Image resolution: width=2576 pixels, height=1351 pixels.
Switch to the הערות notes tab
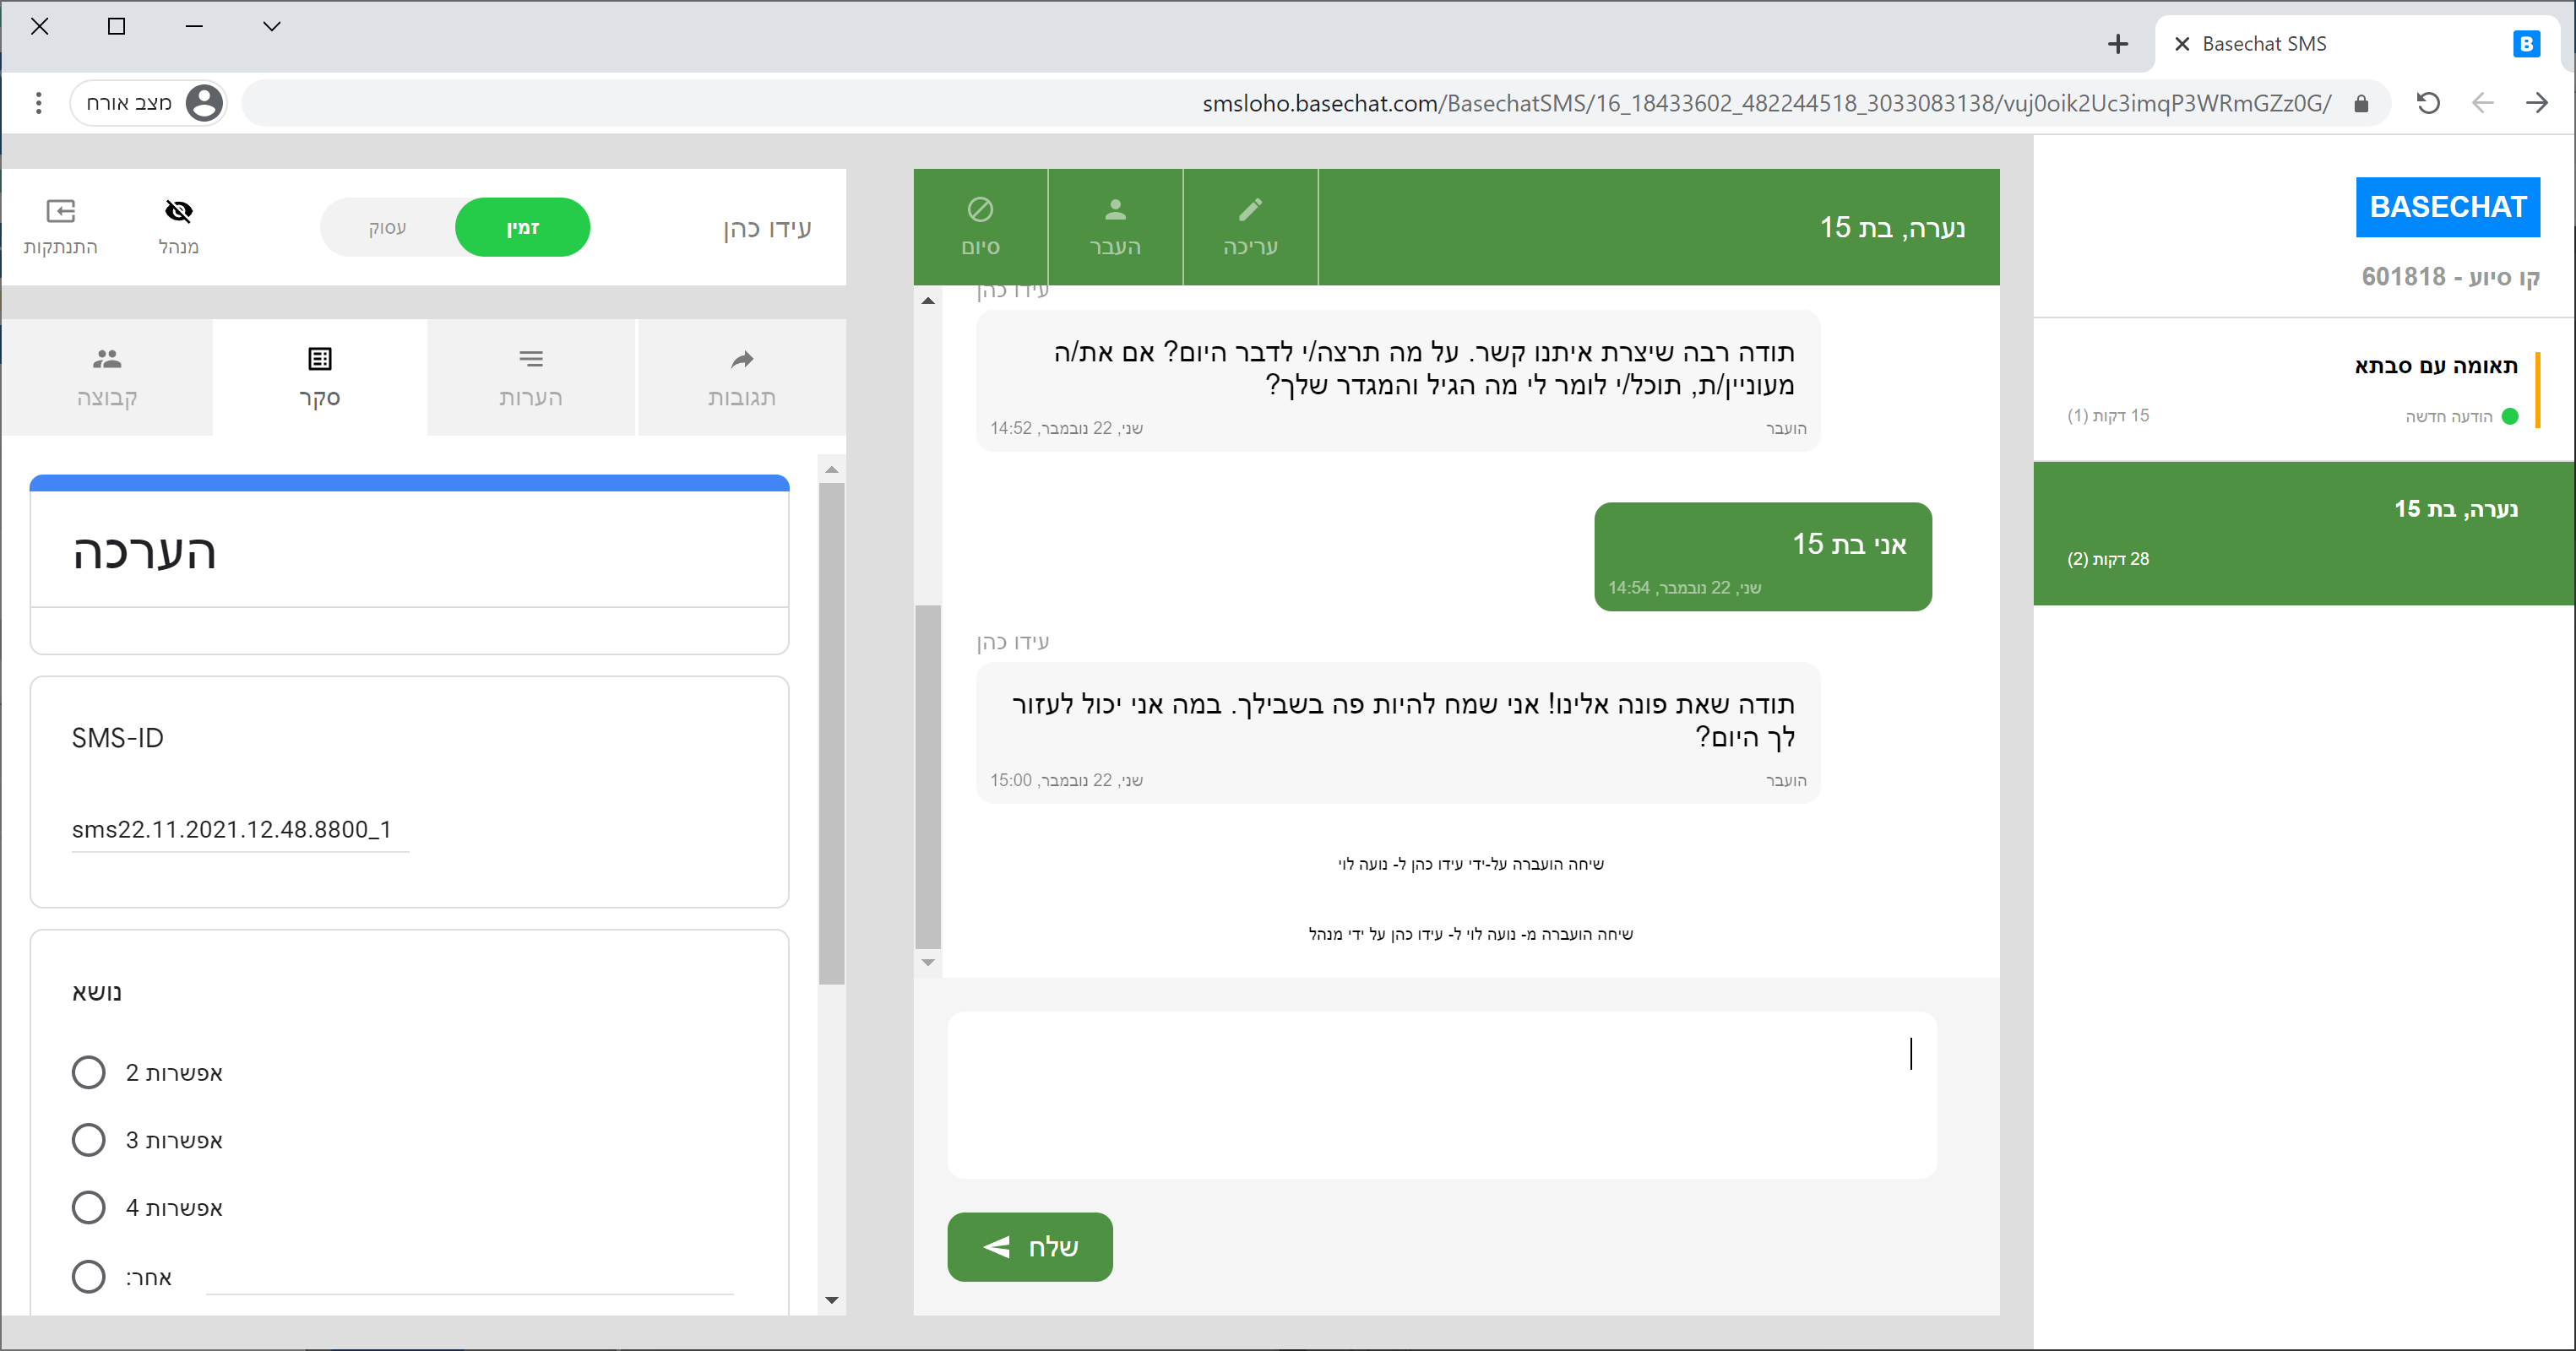click(x=530, y=377)
